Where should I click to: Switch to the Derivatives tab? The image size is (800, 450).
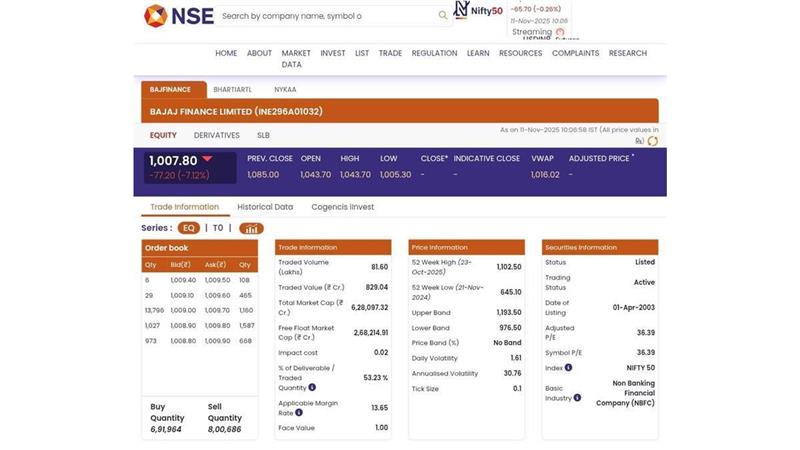tap(217, 135)
